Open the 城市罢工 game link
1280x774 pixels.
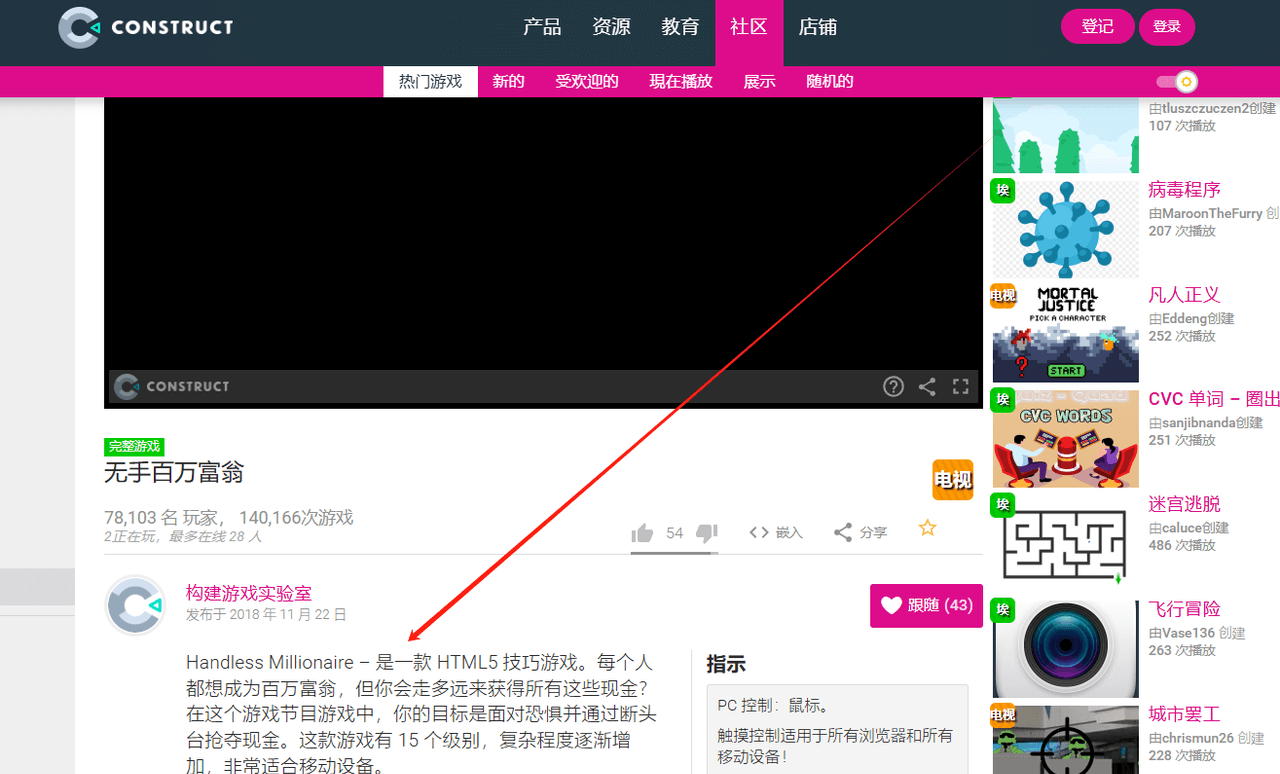click(1185, 714)
